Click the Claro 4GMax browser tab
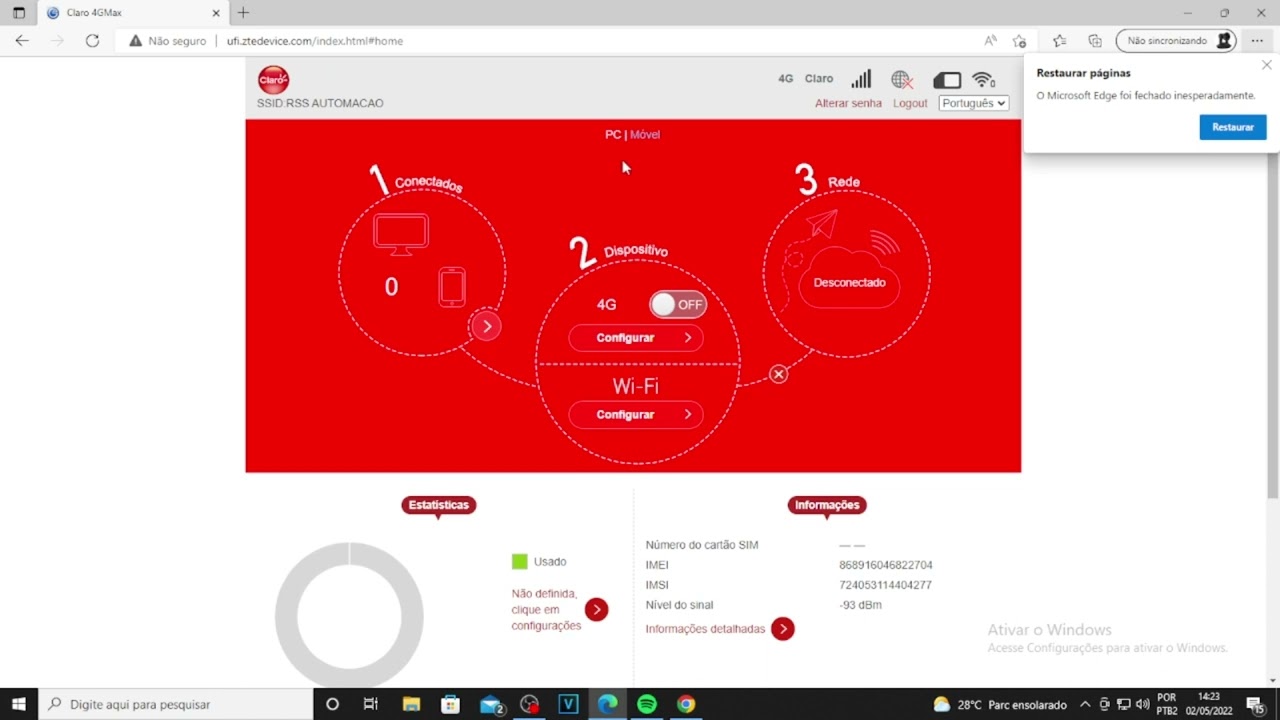 130,13
